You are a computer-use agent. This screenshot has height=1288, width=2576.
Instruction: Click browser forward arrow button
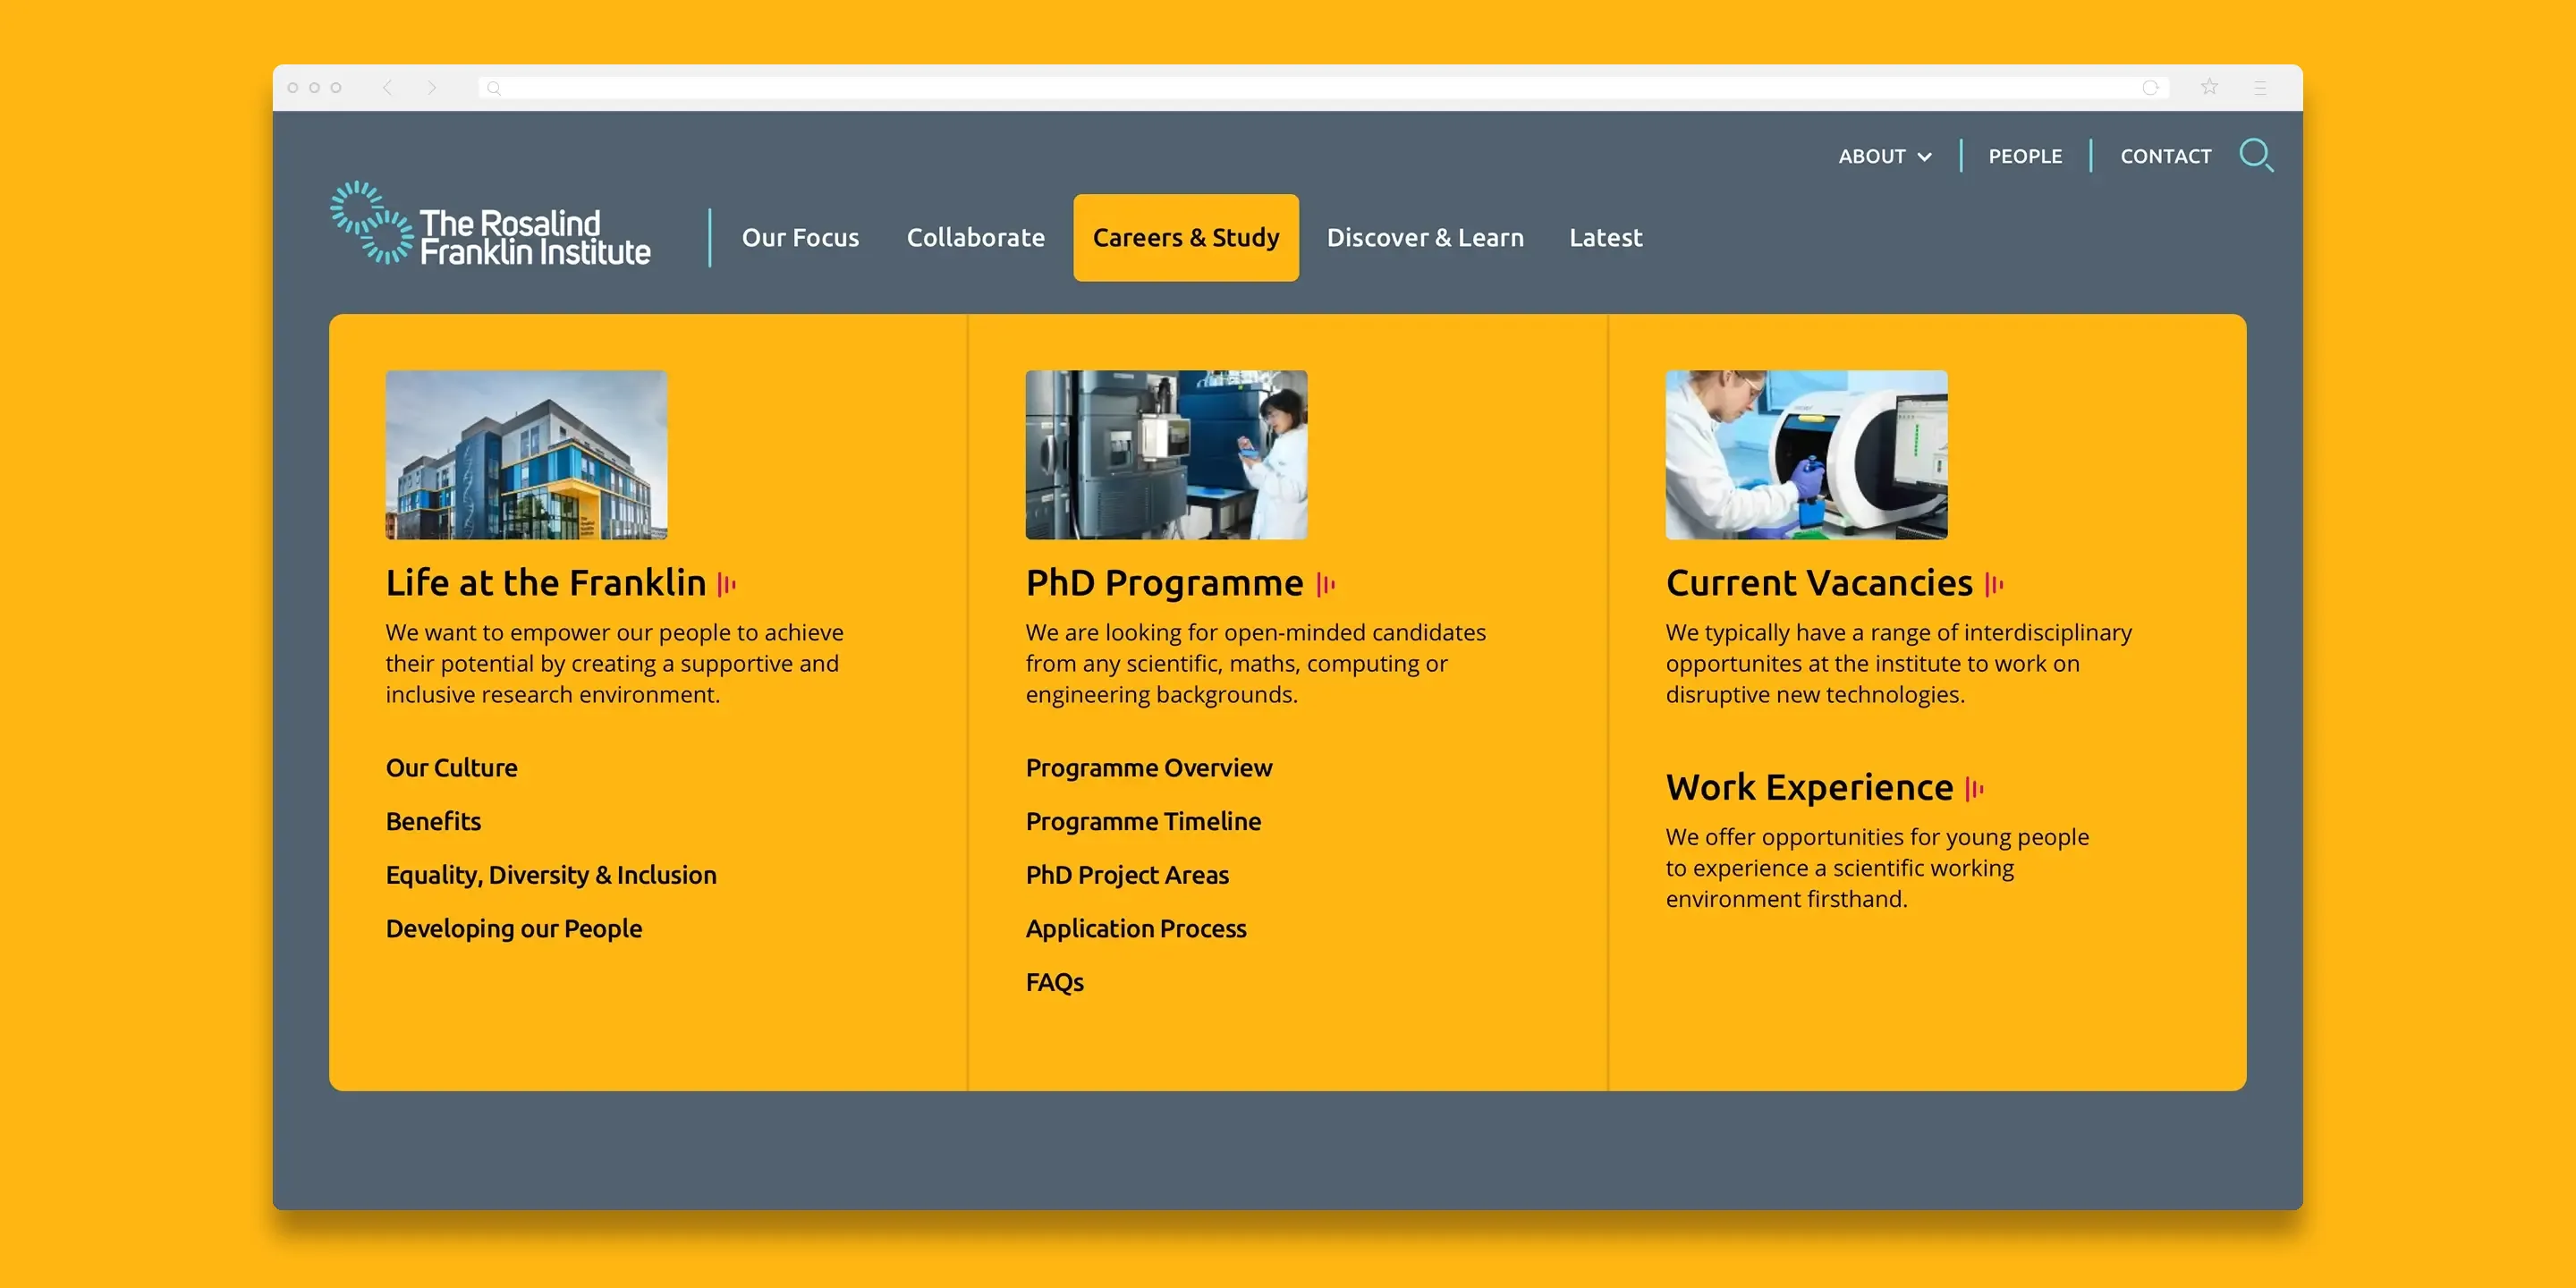(x=432, y=88)
